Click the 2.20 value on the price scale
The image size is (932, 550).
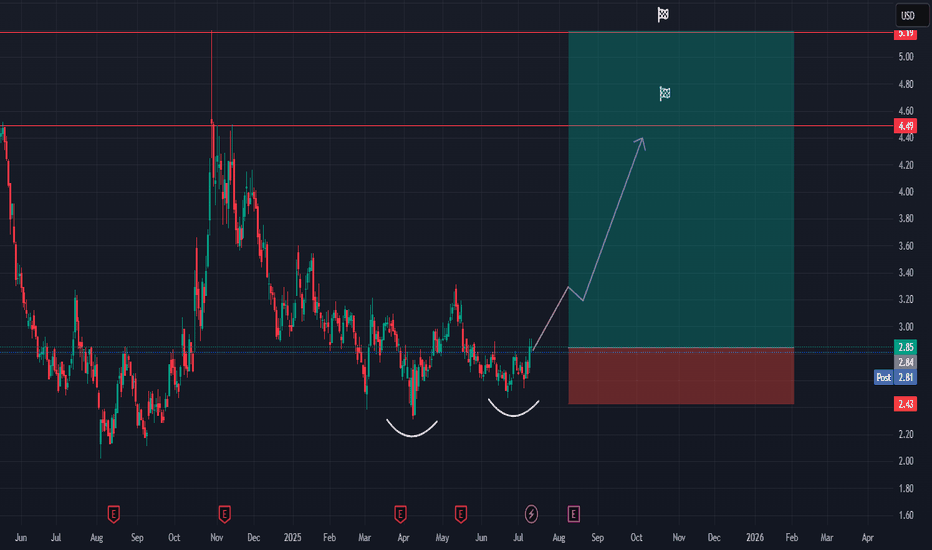906,435
